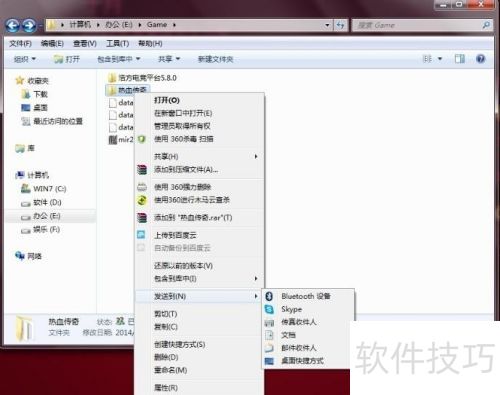Click the 文档 icon in send-to submenu
Viewport: 500px width, 395px height.
(269, 335)
